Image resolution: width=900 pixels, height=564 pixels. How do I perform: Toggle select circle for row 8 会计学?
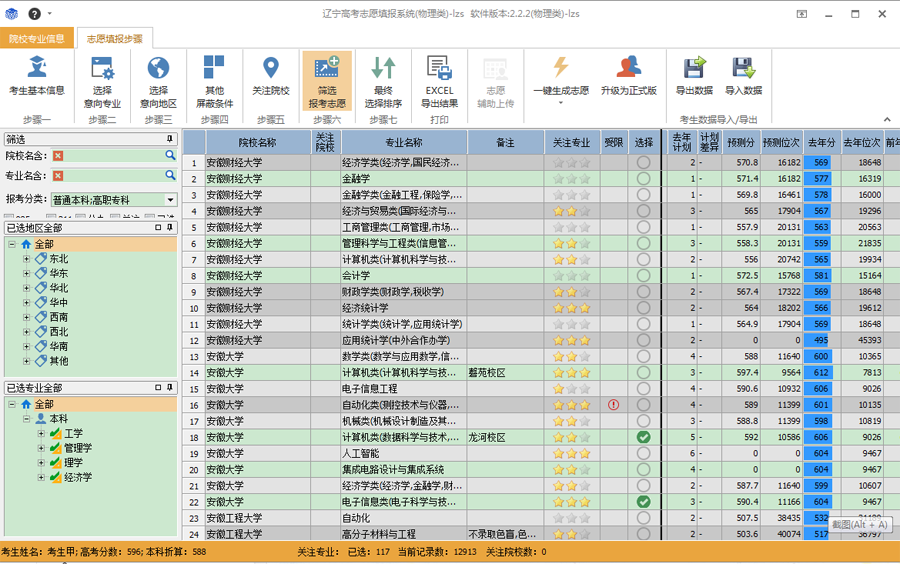(643, 275)
